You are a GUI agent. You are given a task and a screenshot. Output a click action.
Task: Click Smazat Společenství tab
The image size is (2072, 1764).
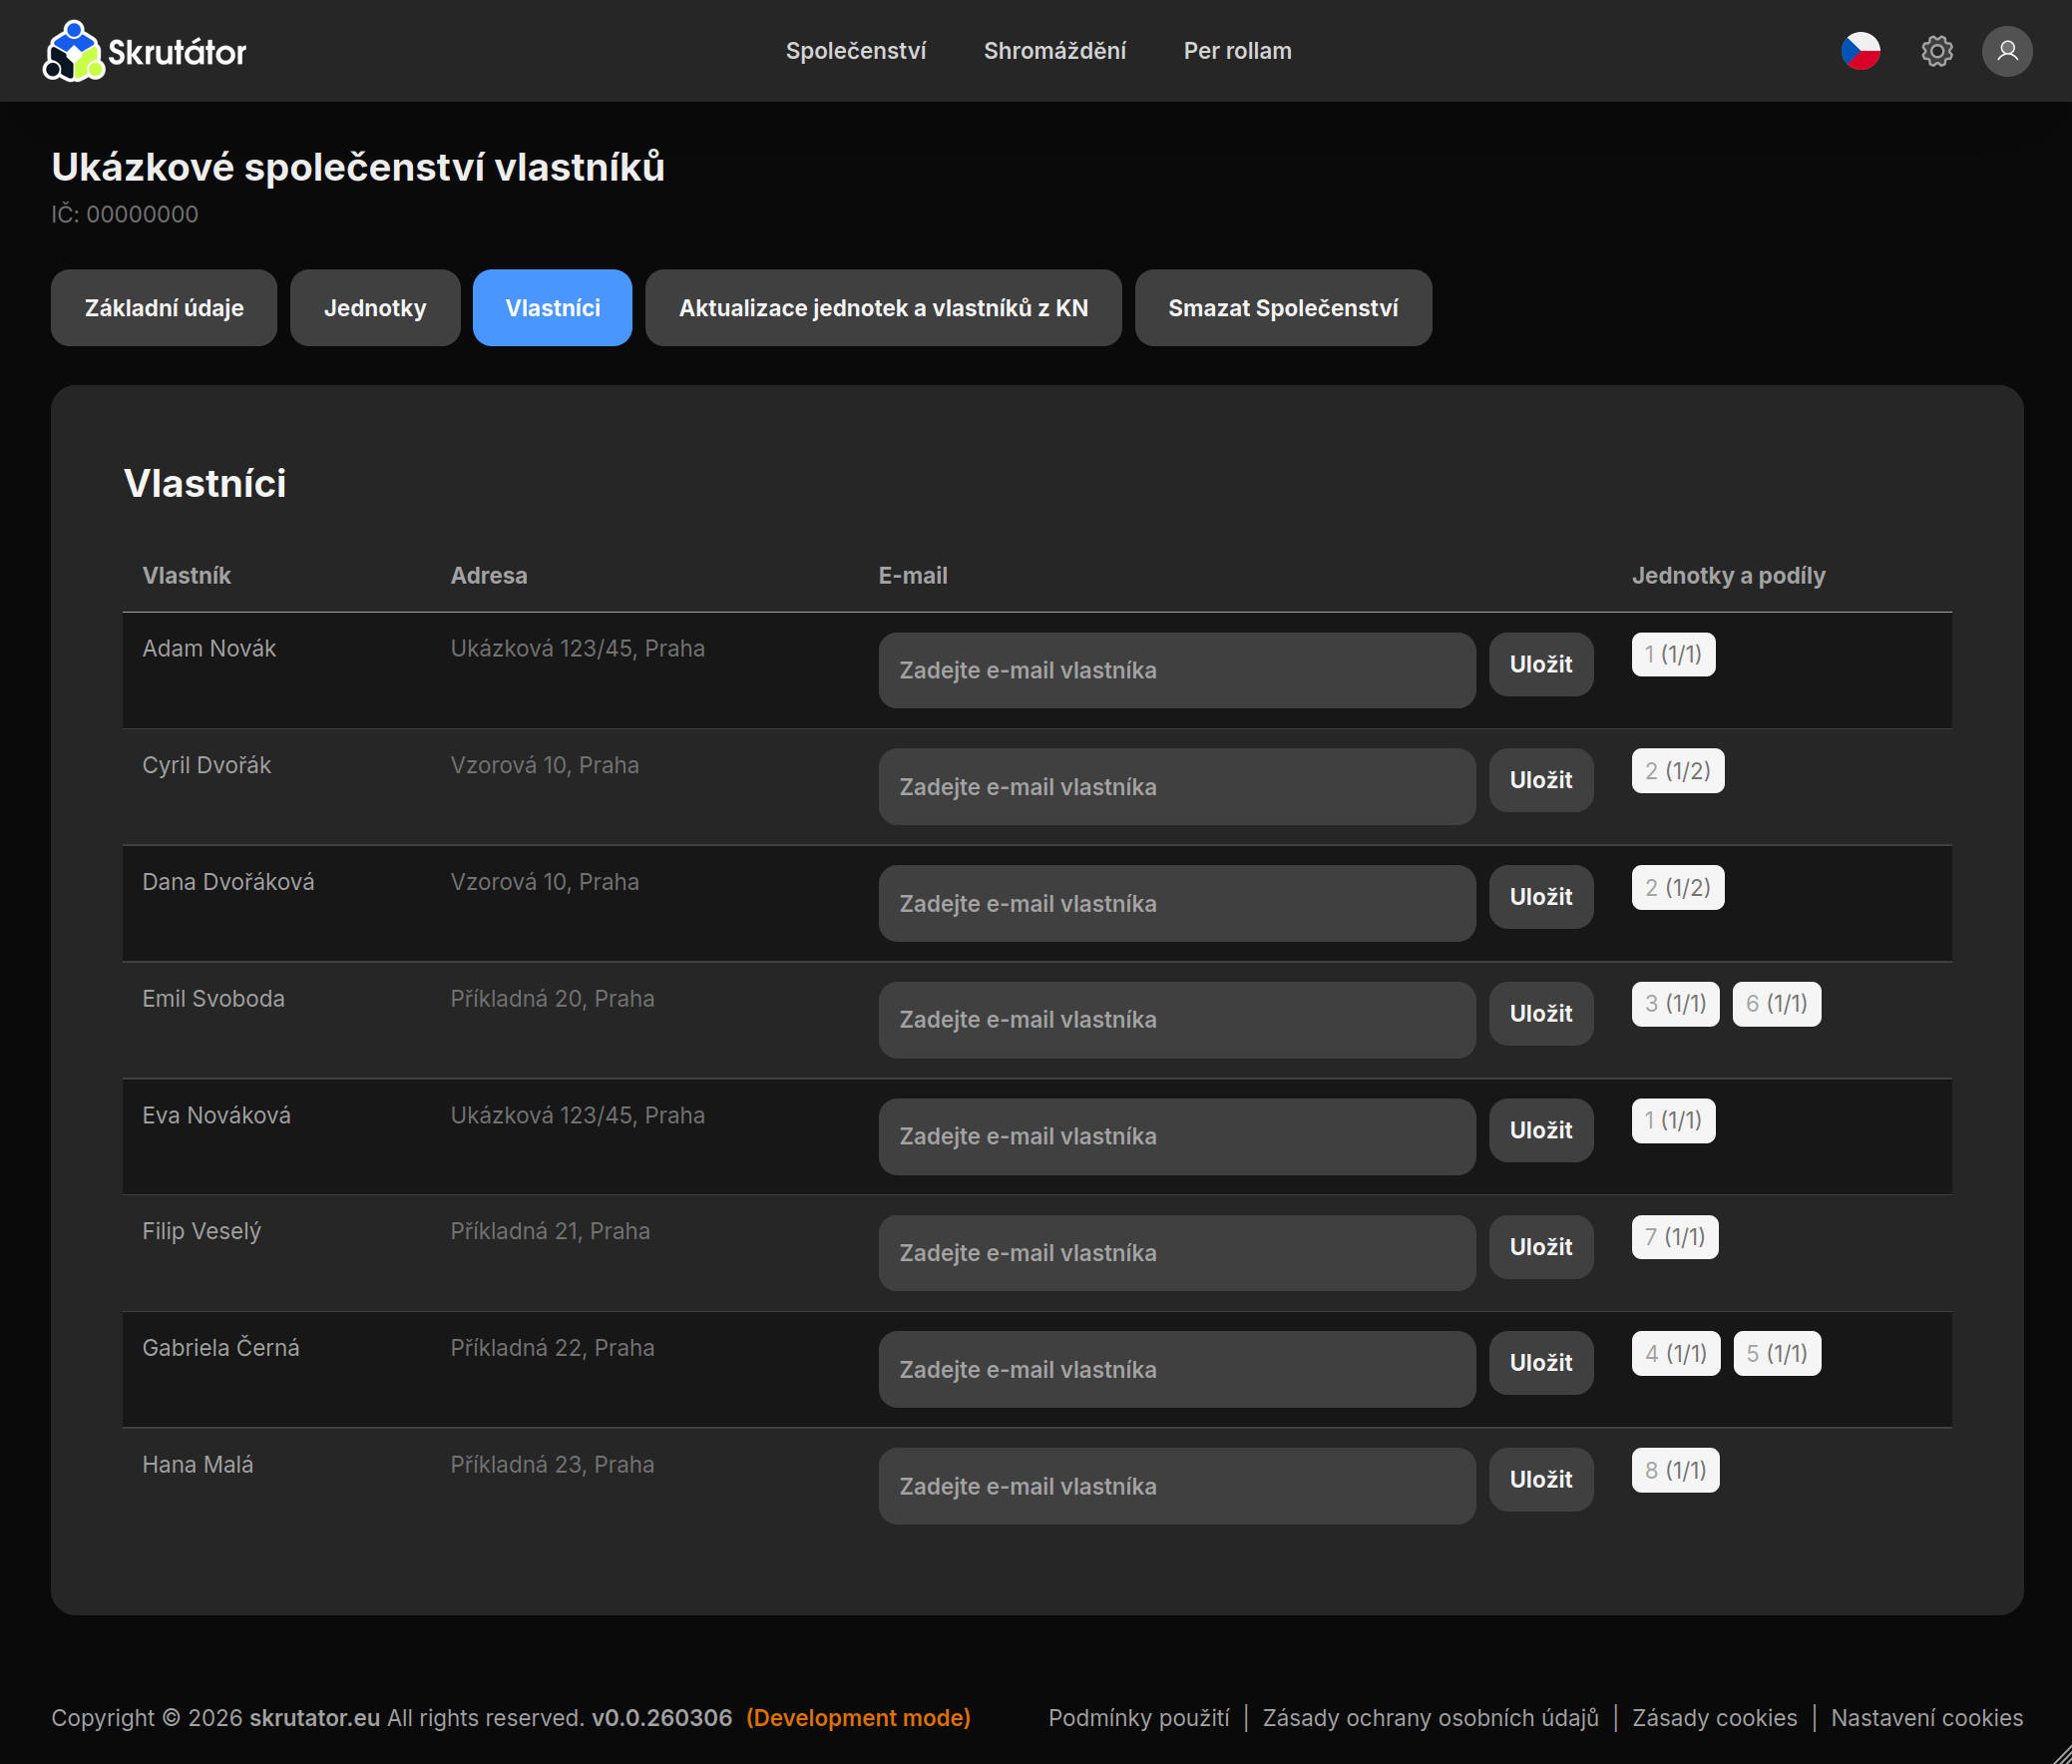click(1283, 308)
